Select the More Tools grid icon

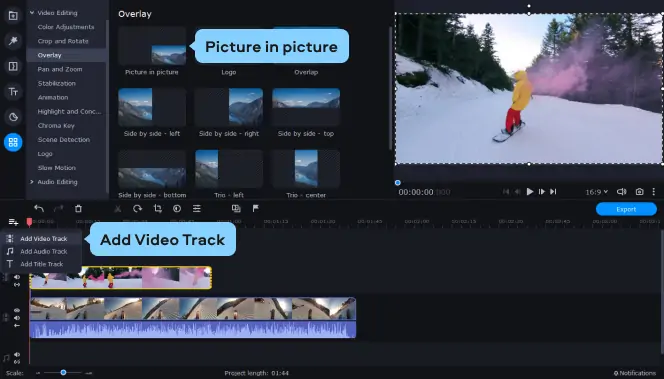(13, 142)
